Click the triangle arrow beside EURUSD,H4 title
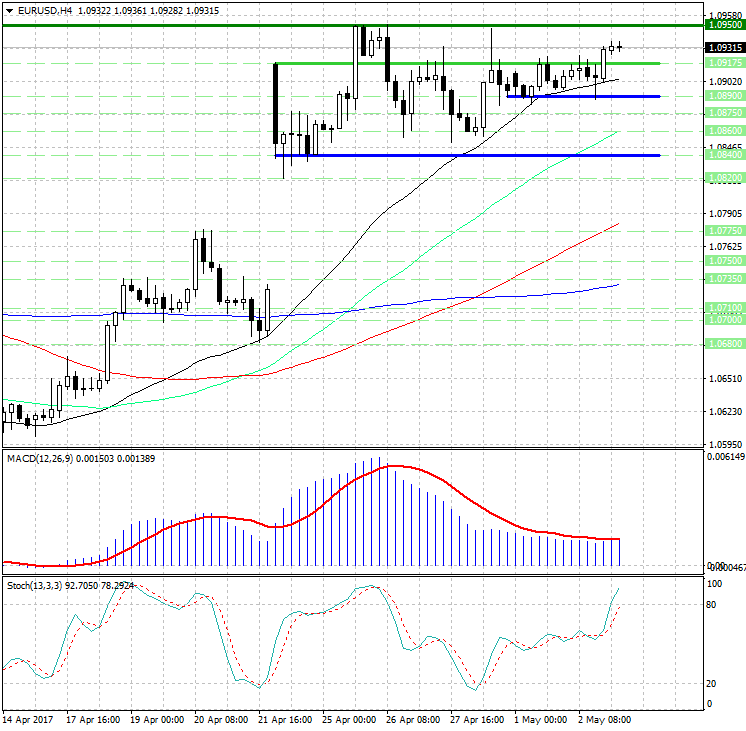Image resolution: width=746 pixels, height=731 pixels. point(8,10)
